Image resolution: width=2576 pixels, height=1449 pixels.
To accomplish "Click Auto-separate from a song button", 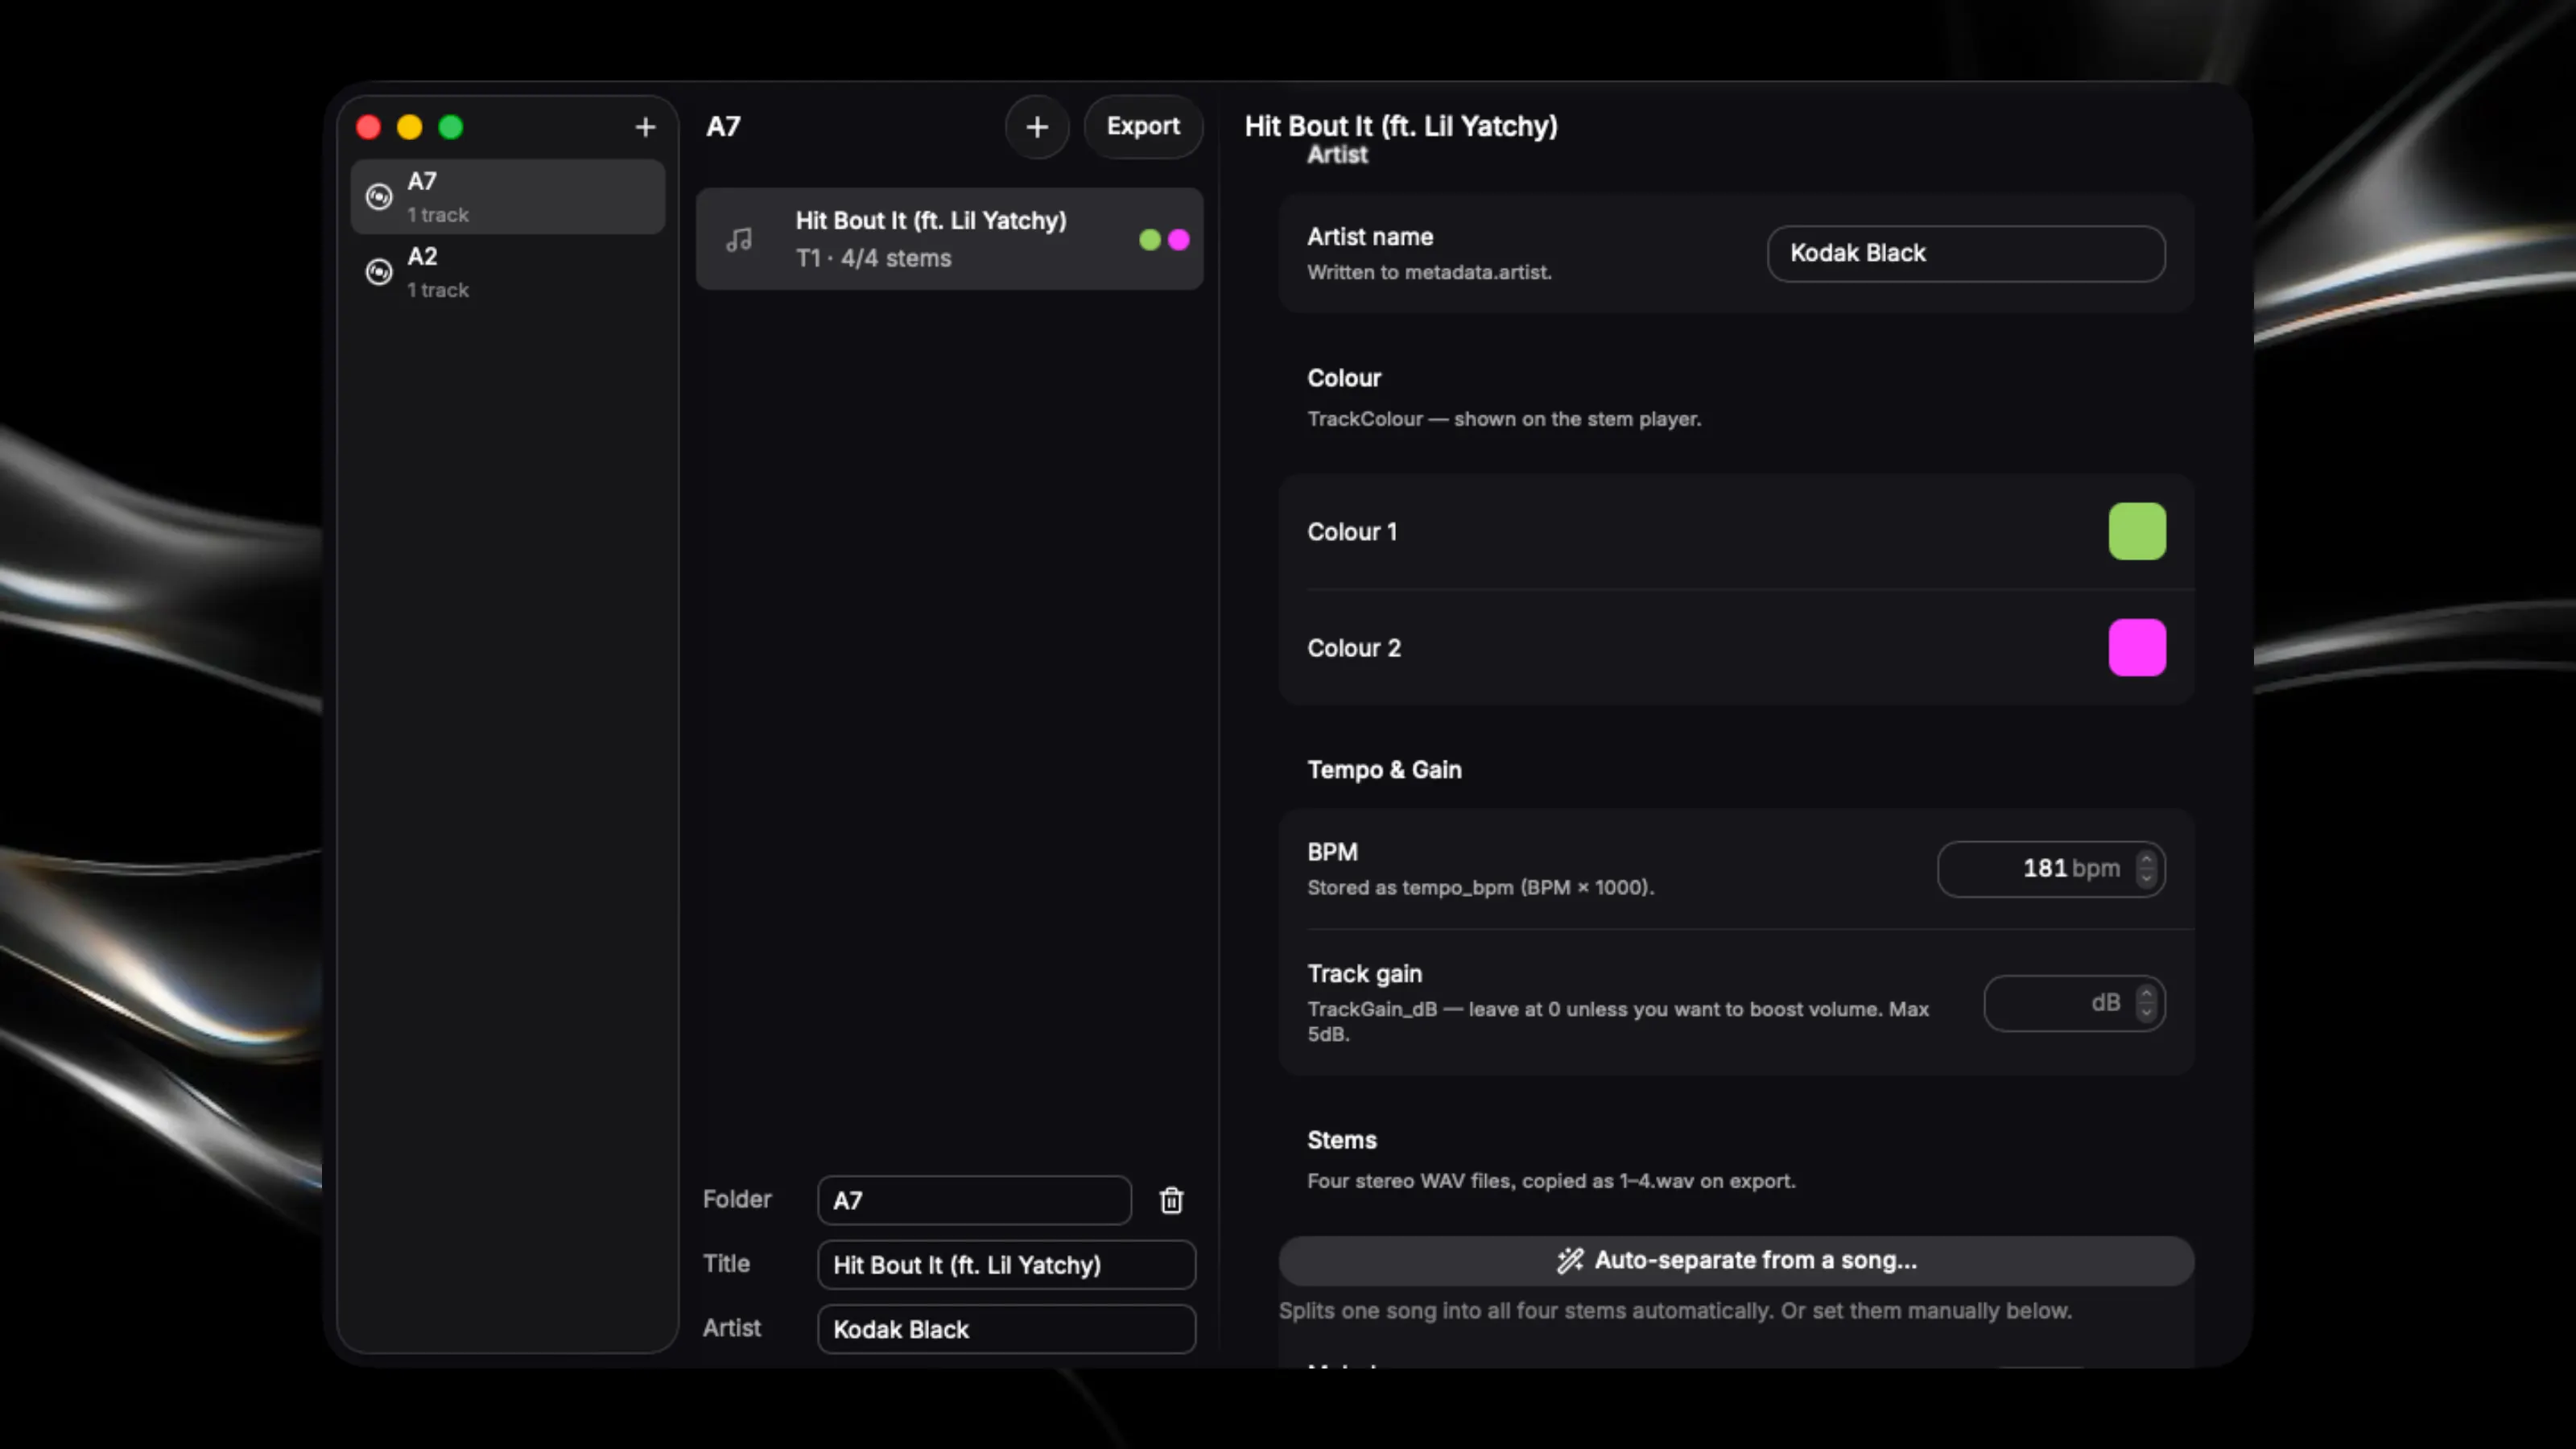I will coord(1736,1261).
